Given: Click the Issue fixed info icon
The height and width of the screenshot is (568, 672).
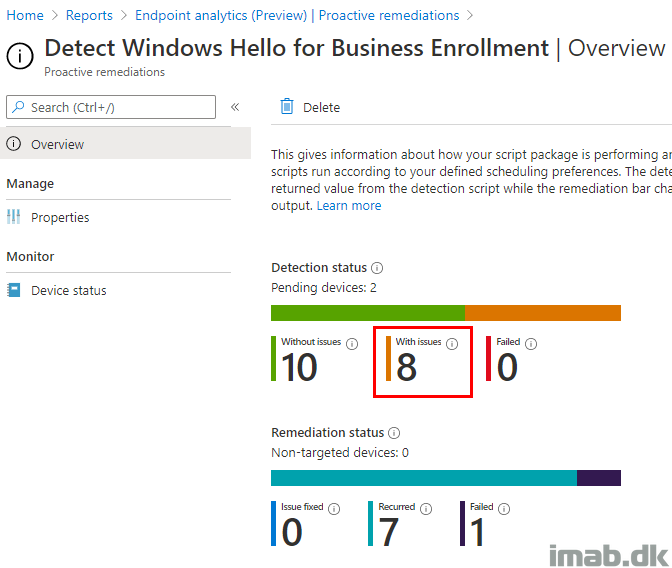Looking at the screenshot, I should click(334, 509).
